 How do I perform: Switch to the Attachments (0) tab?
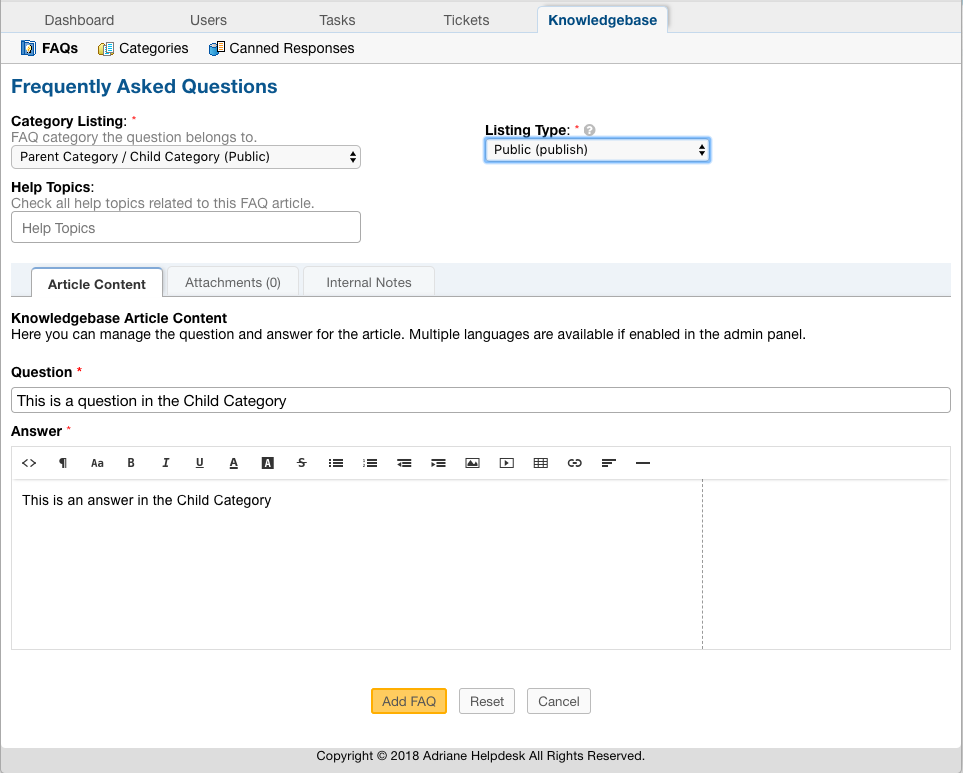tap(233, 283)
